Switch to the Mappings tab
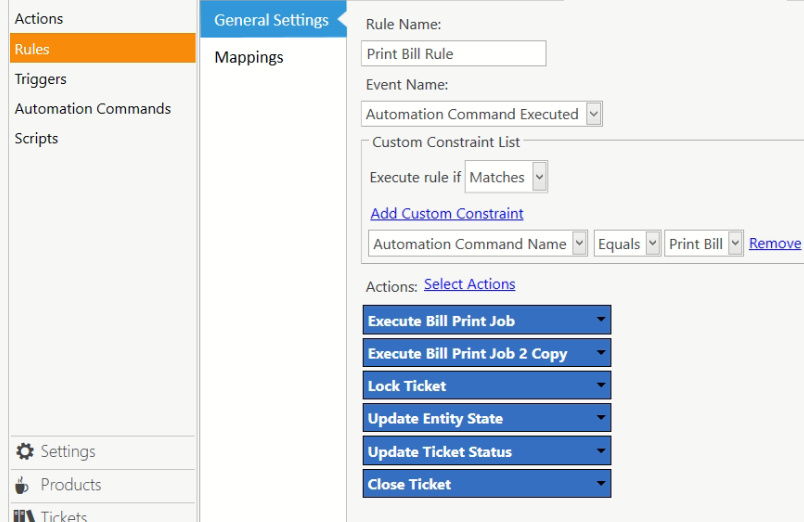Screen dimensions: 804x522 tap(249, 57)
